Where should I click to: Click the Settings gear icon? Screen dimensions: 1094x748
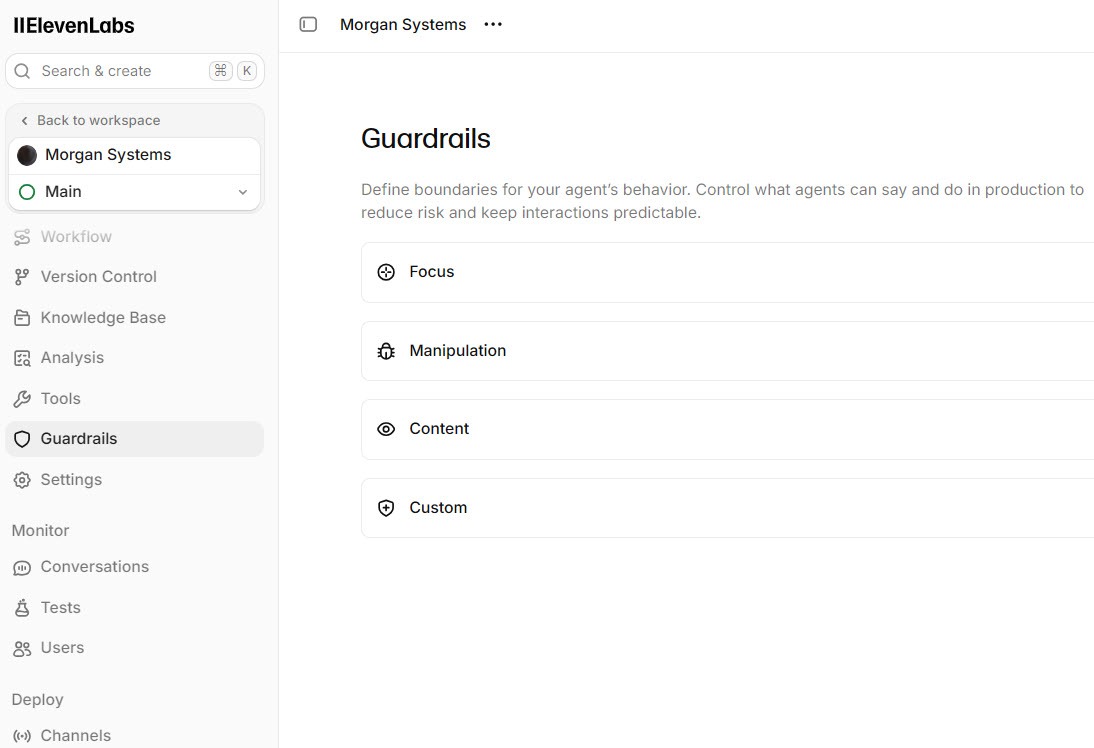point(22,480)
